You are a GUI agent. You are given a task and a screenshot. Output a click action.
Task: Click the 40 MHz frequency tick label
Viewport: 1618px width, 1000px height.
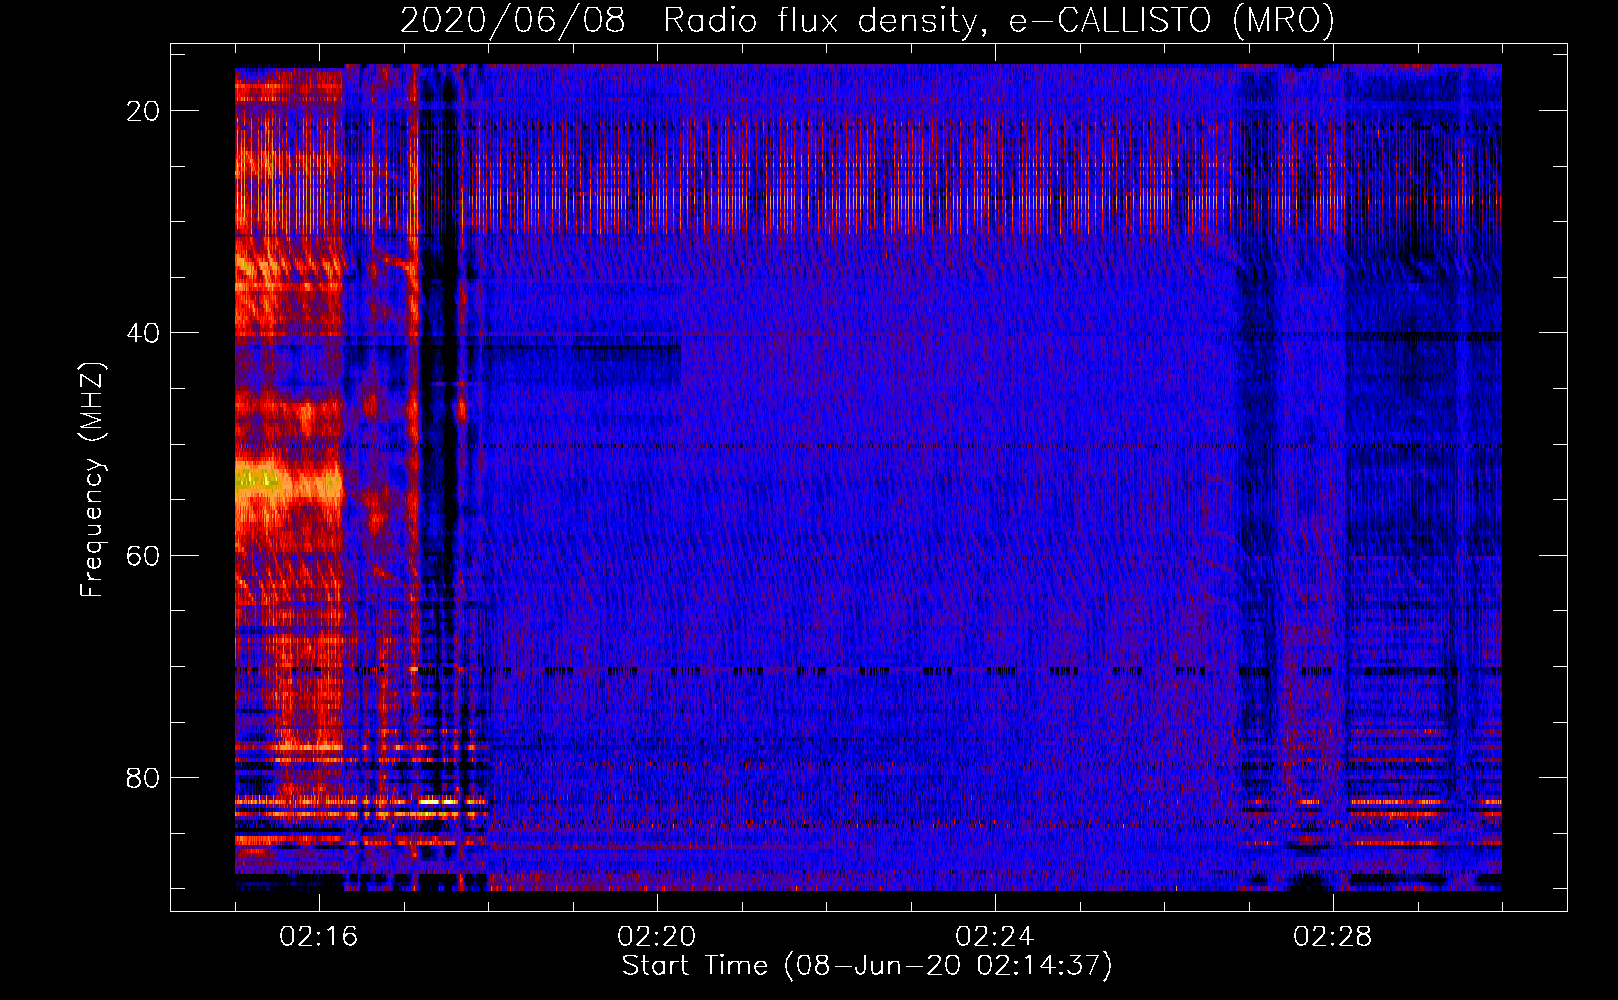(143, 333)
